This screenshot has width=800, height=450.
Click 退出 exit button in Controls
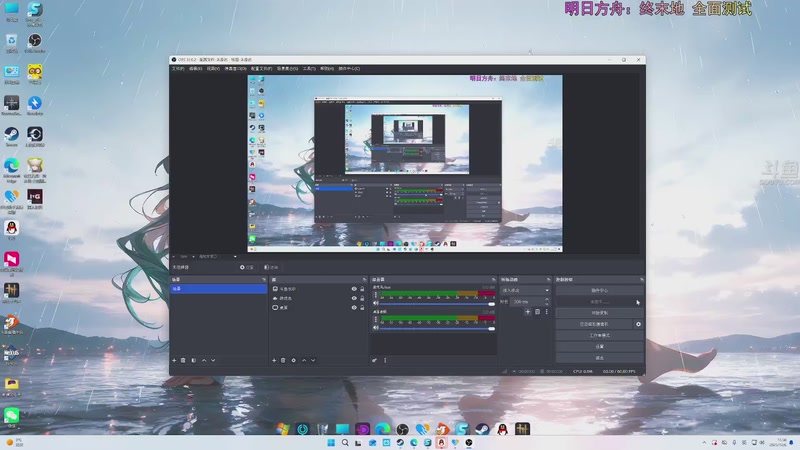pos(599,358)
